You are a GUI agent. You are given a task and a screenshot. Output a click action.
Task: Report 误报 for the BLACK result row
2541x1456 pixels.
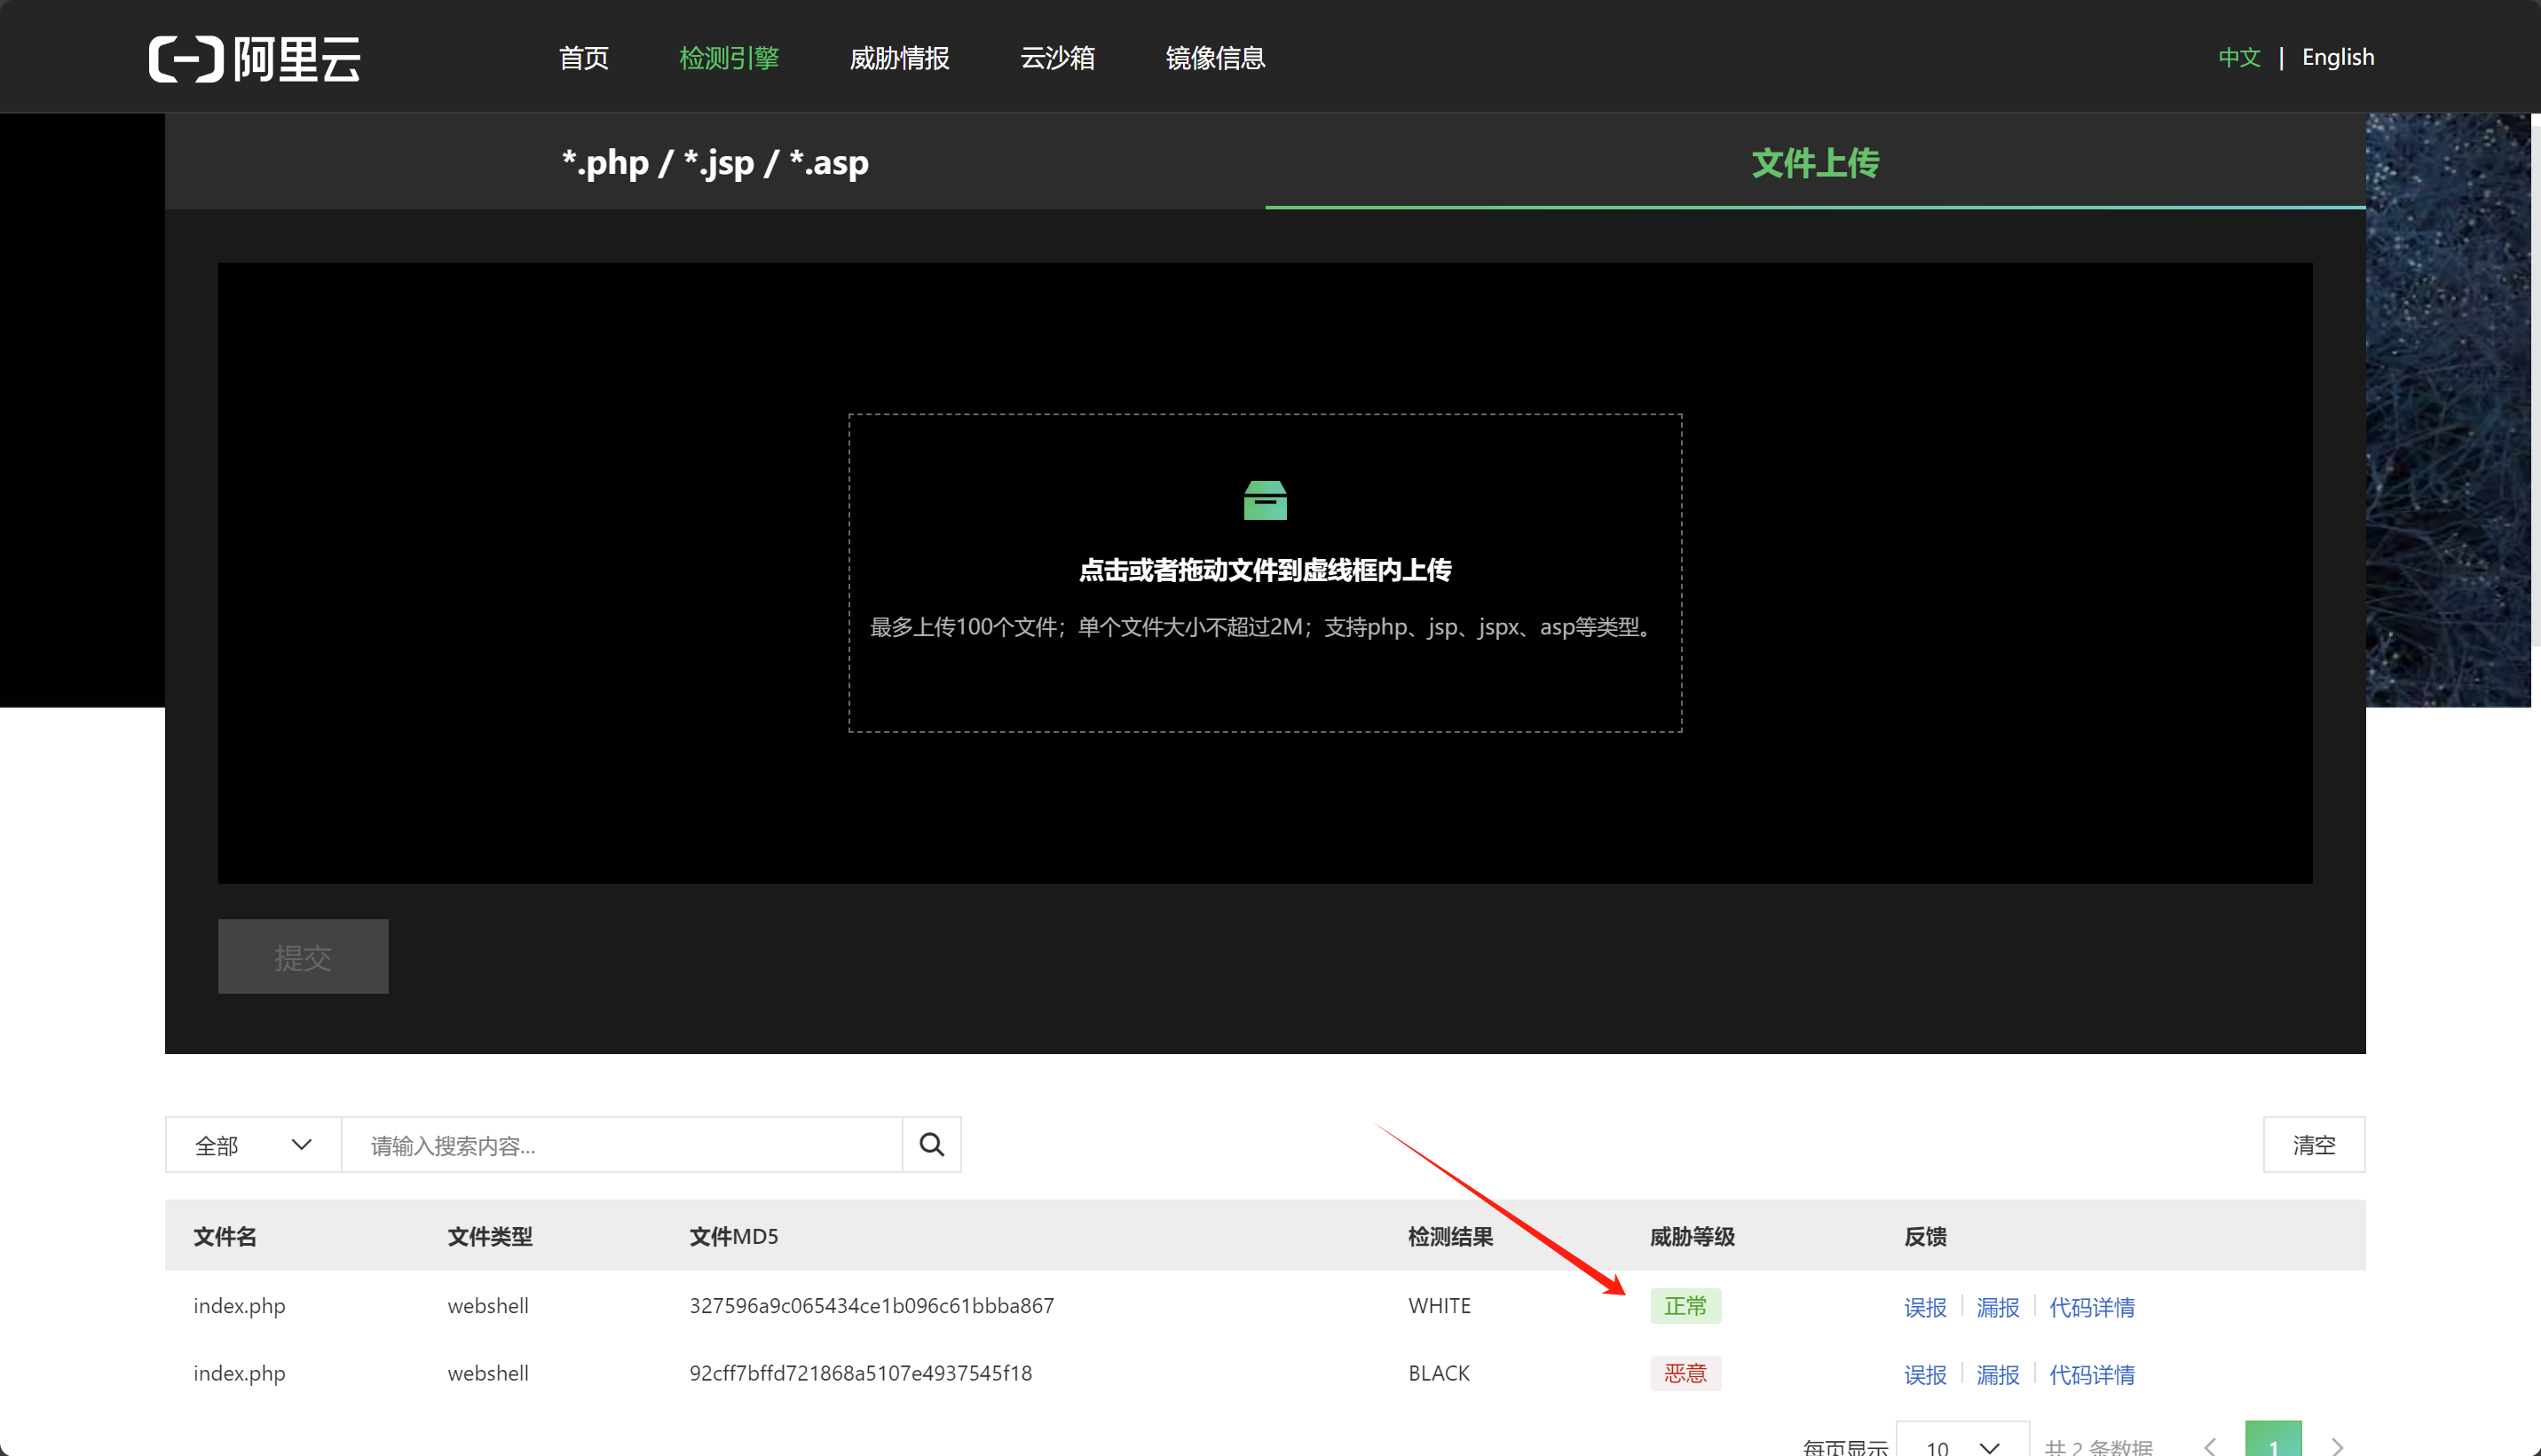(1925, 1374)
